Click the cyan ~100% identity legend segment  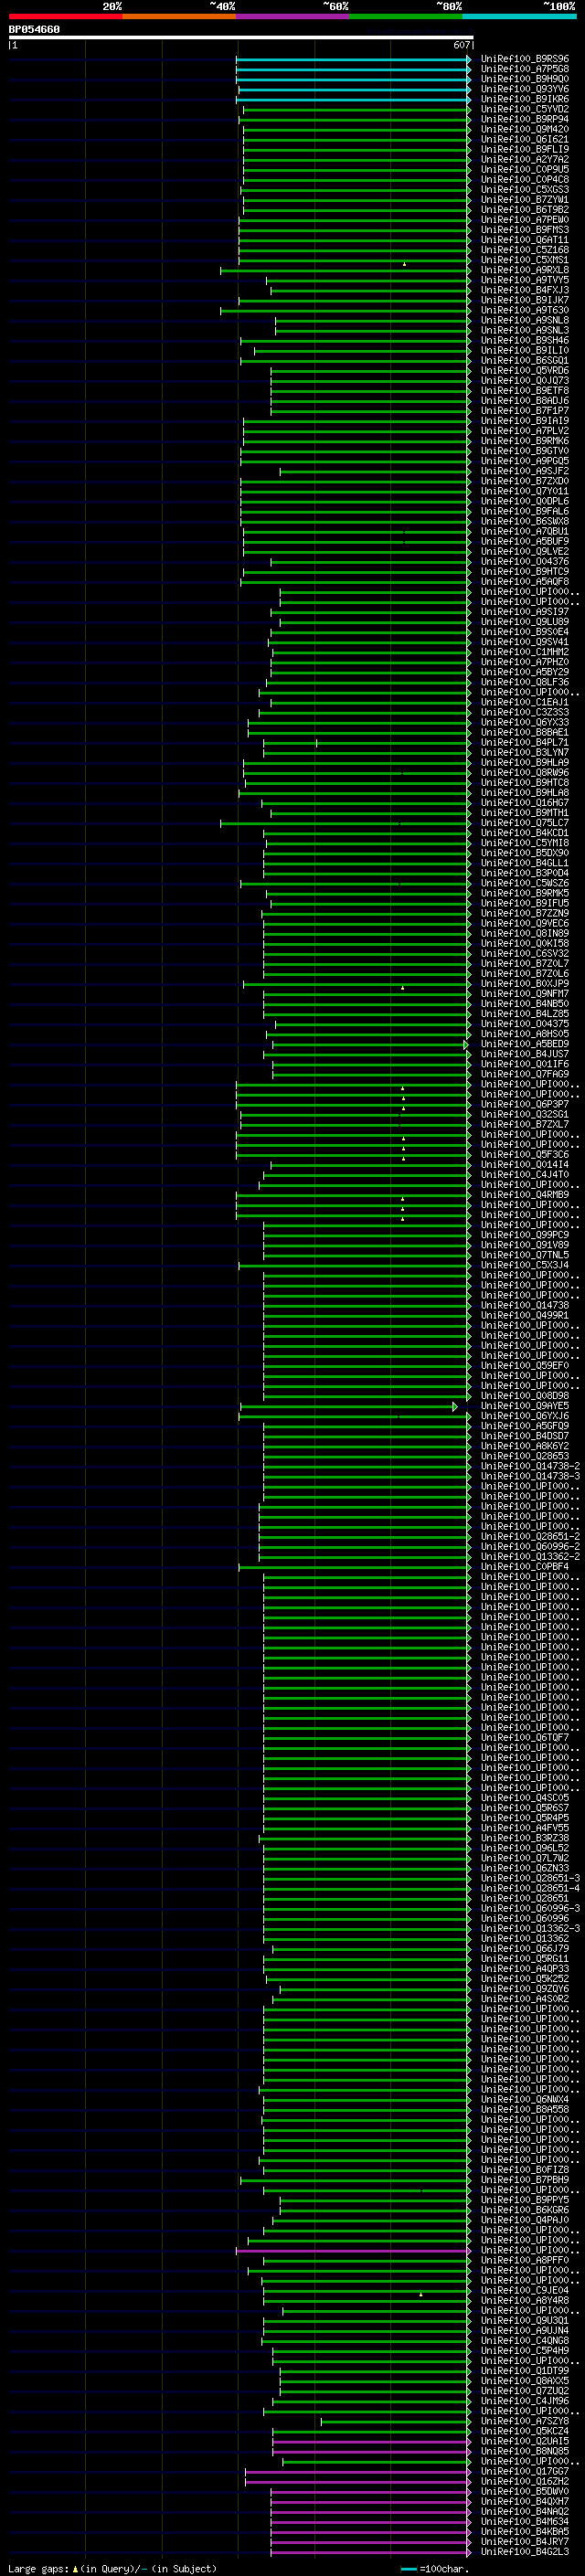pos(520,16)
